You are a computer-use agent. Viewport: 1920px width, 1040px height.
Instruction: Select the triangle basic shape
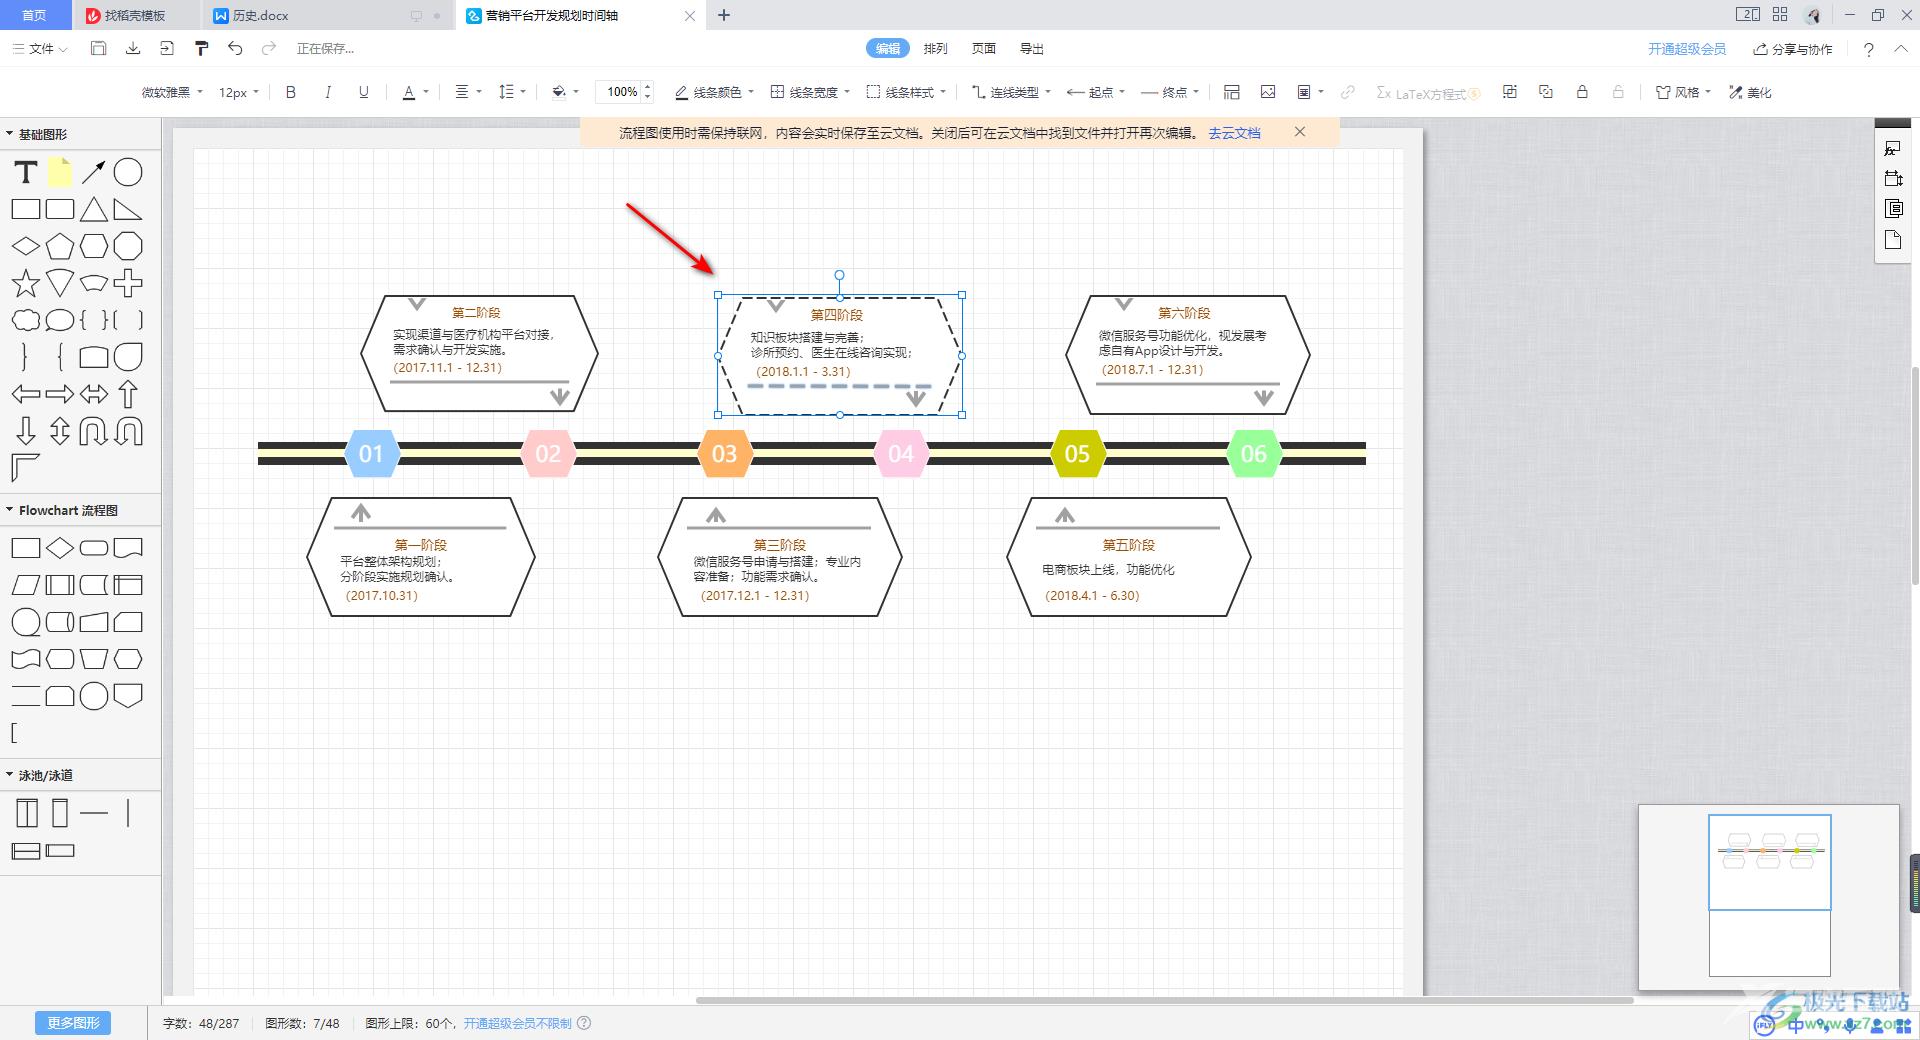coord(93,209)
